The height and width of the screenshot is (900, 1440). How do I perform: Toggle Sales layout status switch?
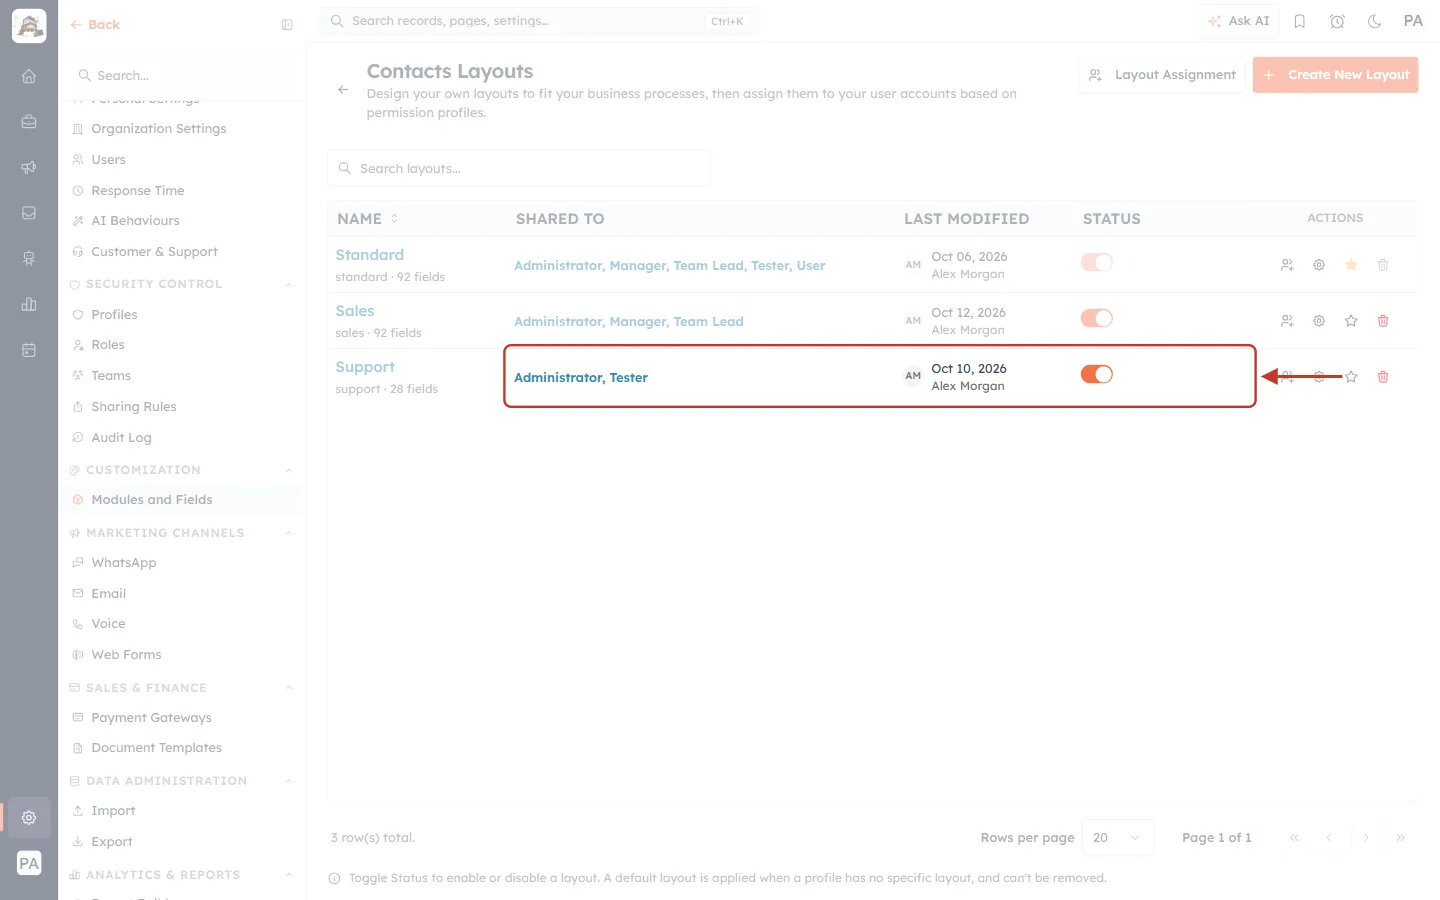click(x=1097, y=318)
